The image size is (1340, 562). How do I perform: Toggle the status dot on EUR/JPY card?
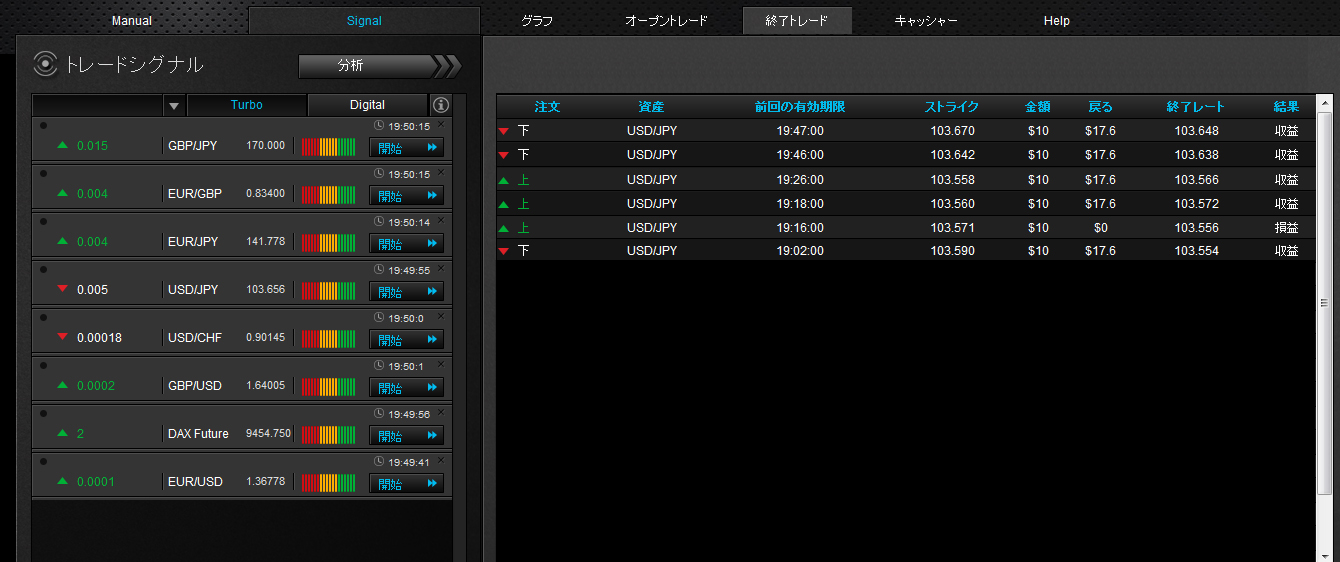coord(43,221)
